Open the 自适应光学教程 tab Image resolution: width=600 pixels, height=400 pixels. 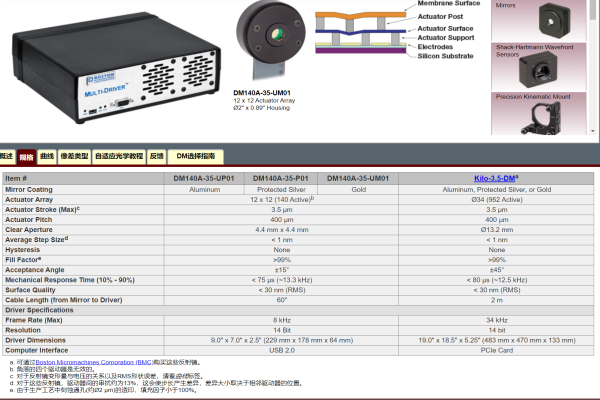(119, 156)
